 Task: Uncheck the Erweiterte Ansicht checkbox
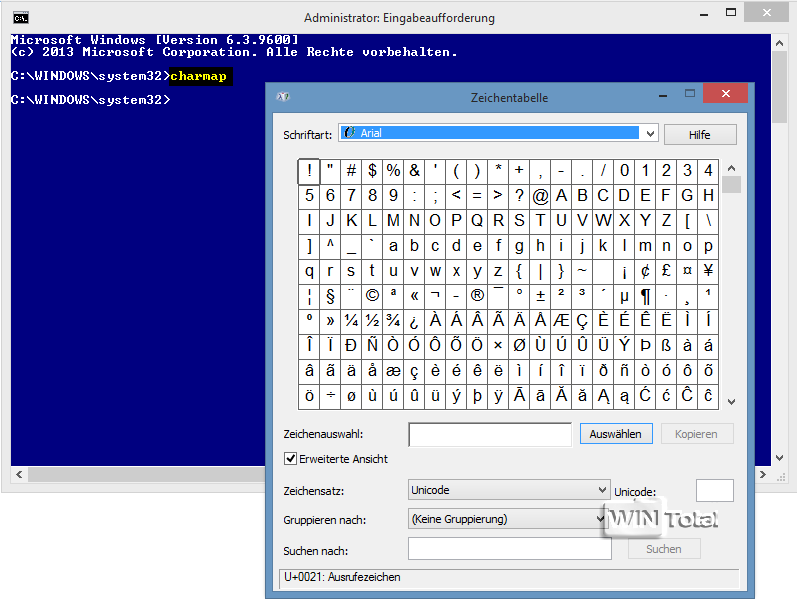[291, 459]
